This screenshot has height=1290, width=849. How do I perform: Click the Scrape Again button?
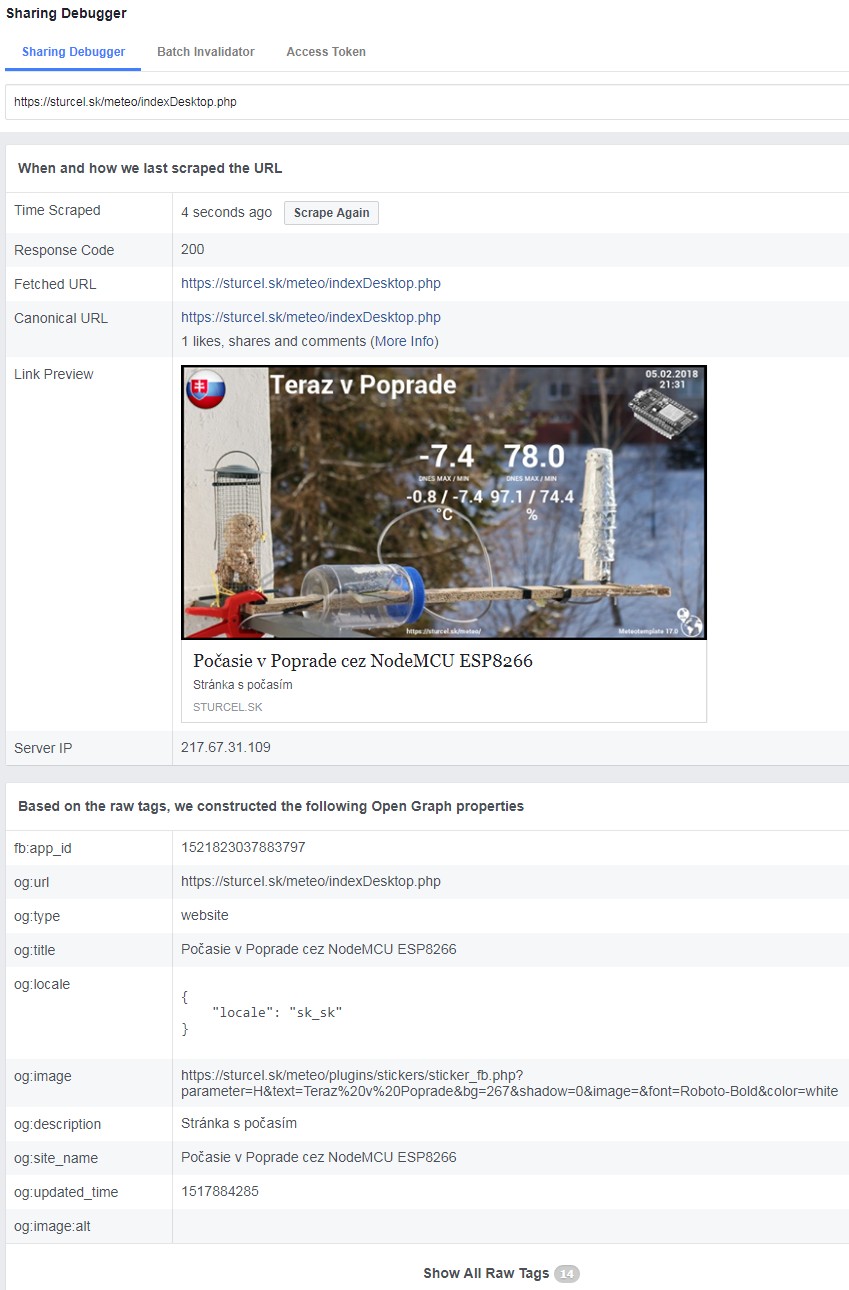point(331,213)
